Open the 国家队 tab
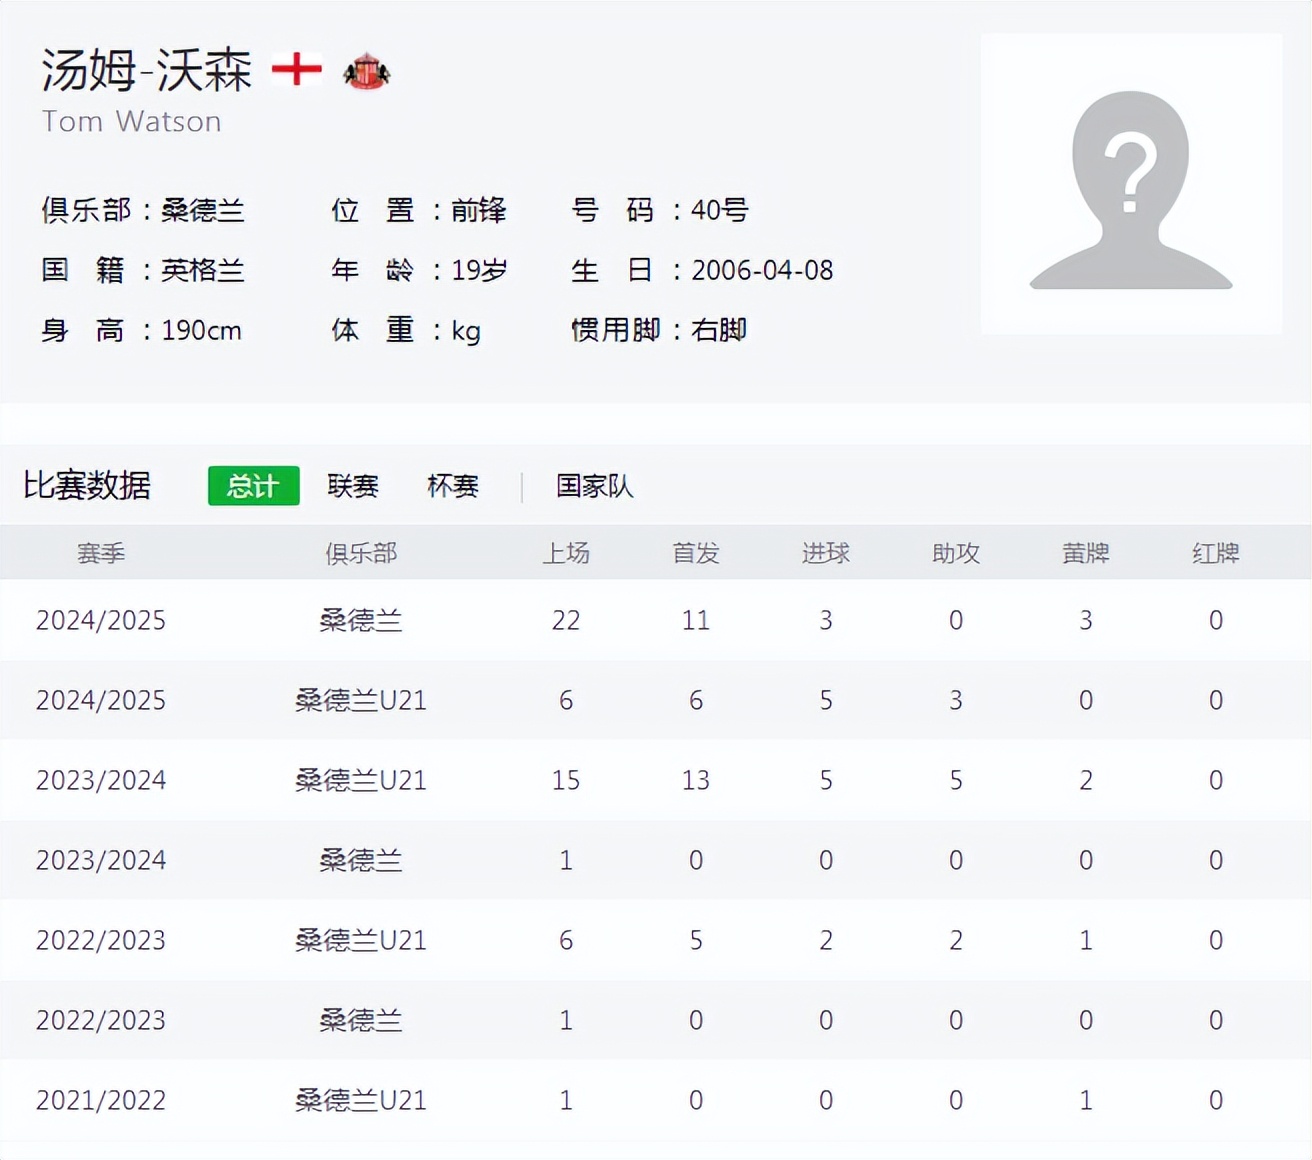 click(595, 486)
